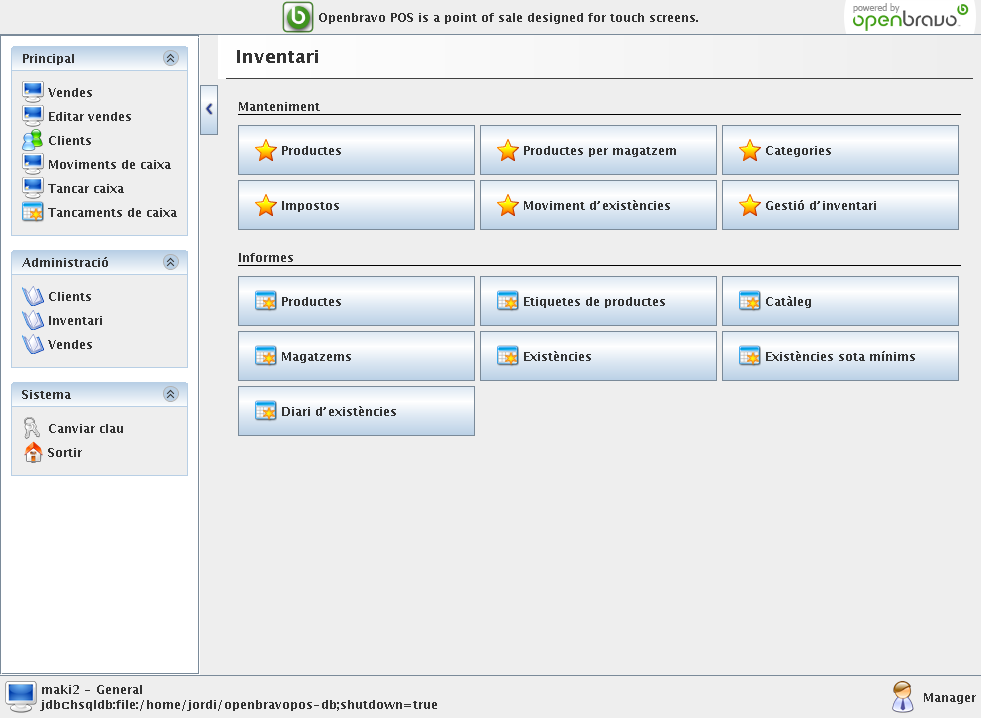Viewport: 981px width, 718px height.
Task: Click the star icon on Gestió d'inventari
Action: (749, 205)
